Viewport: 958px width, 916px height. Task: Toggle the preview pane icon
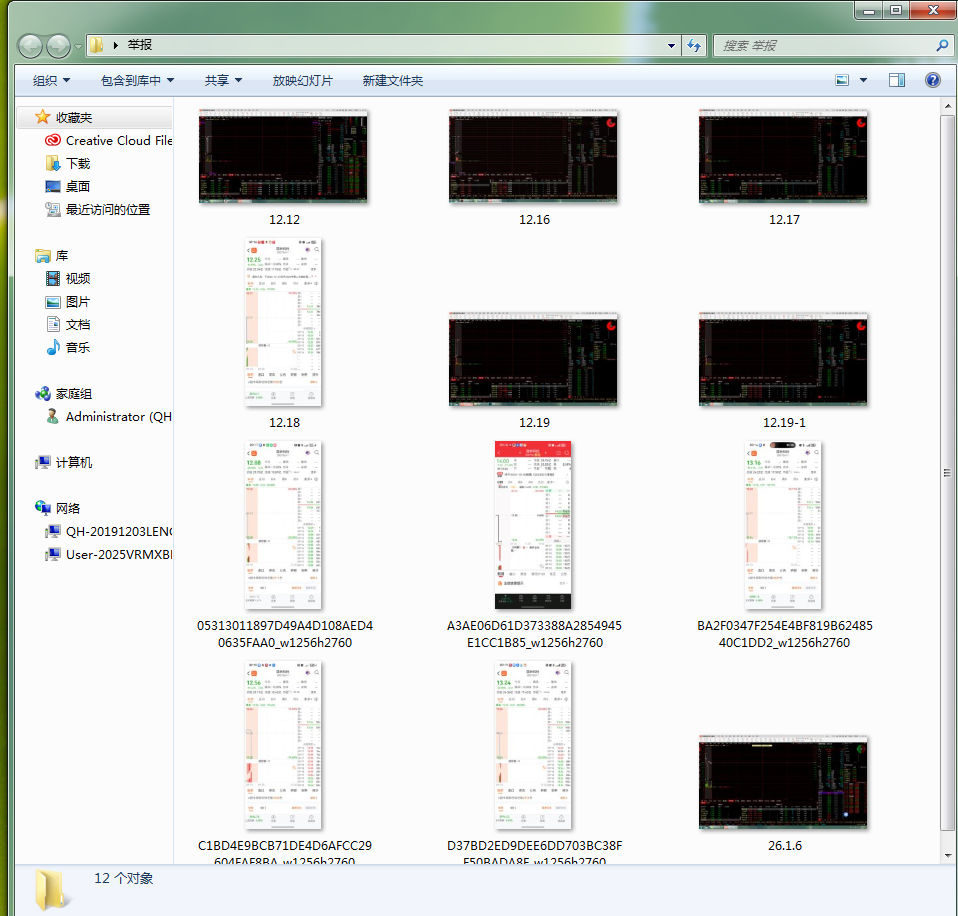tap(897, 80)
